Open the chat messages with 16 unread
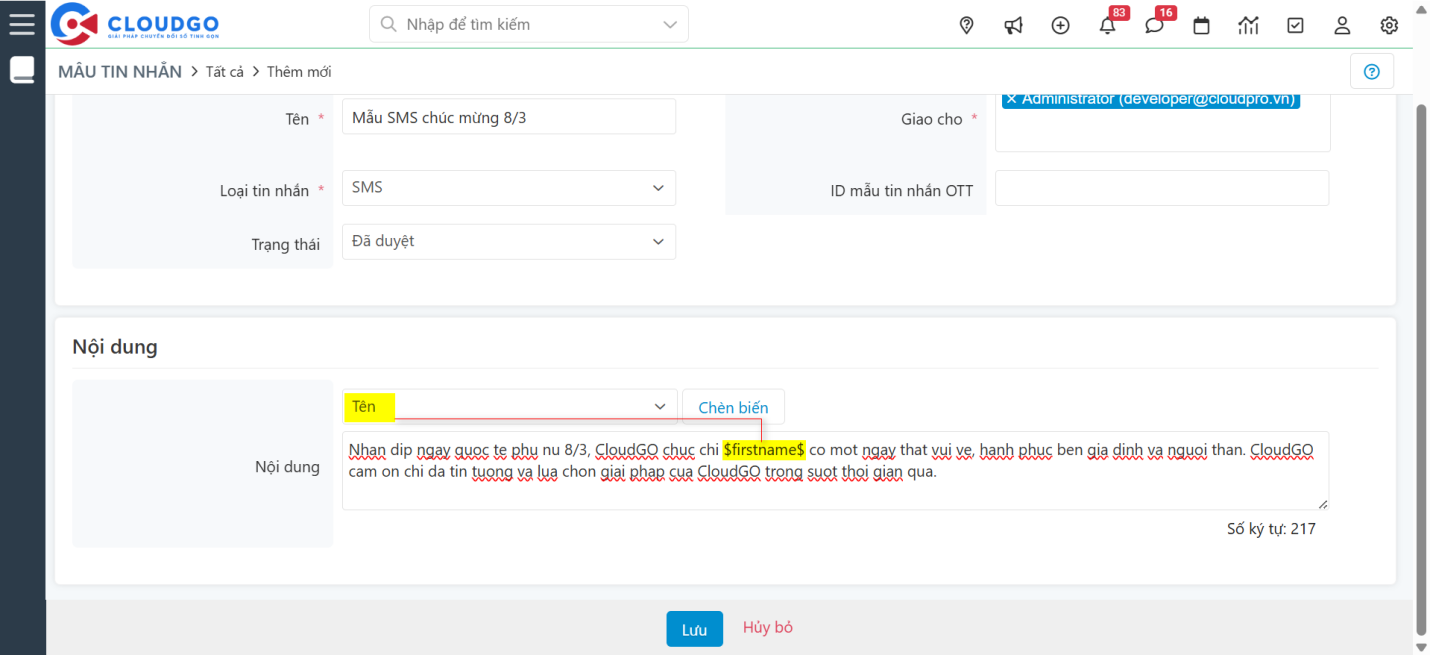1430x655 pixels. point(1154,25)
